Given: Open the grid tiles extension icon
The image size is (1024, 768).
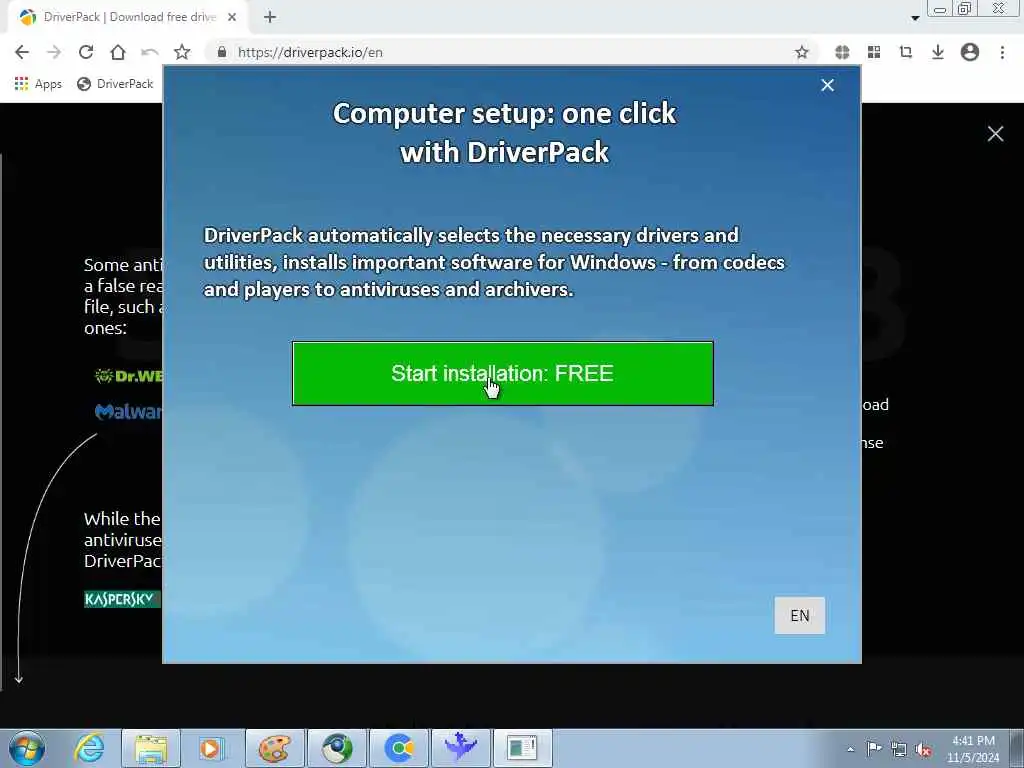Looking at the screenshot, I should 874,52.
